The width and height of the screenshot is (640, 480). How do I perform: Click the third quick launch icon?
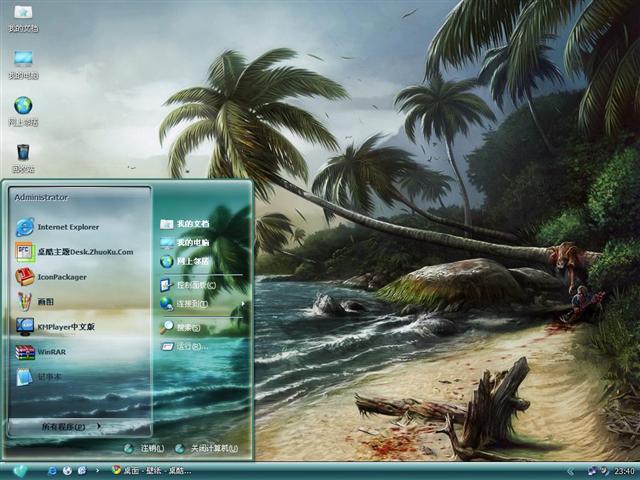pyautogui.click(x=82, y=471)
